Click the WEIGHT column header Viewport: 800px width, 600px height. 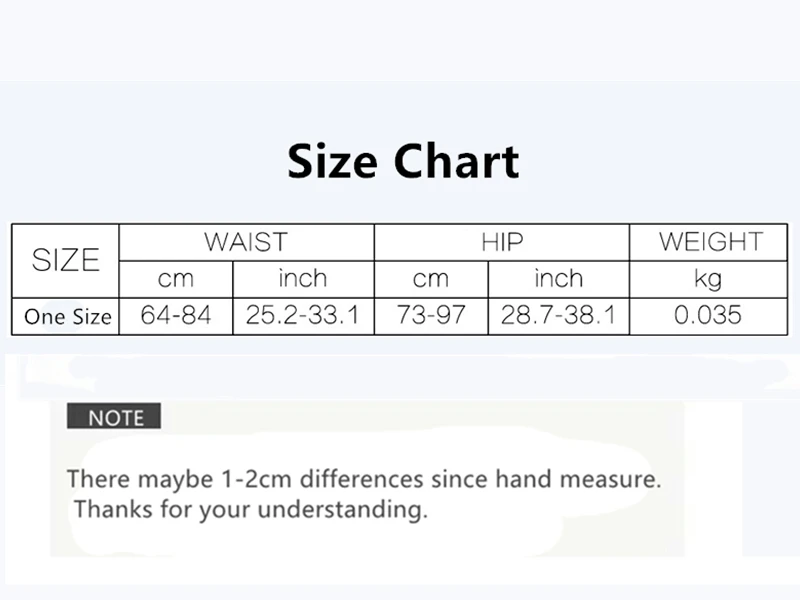click(x=709, y=242)
